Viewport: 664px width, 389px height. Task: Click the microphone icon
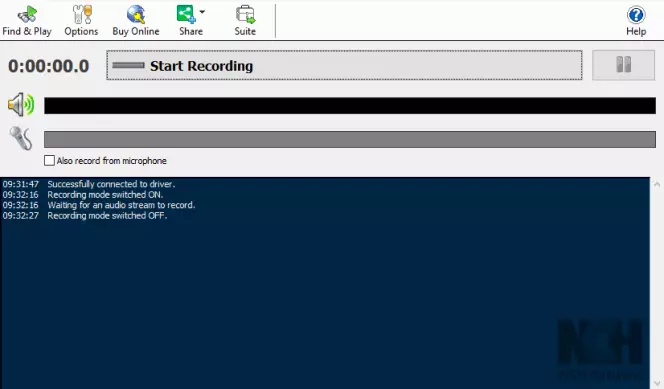(x=21, y=138)
